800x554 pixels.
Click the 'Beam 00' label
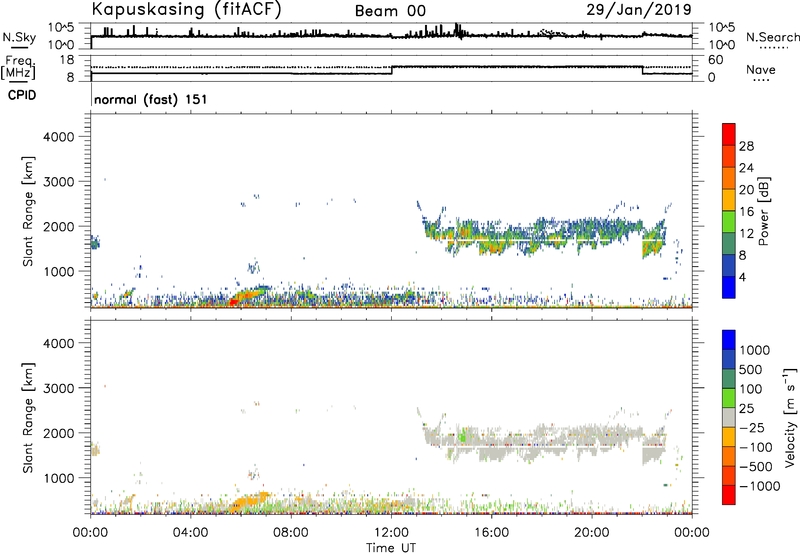[390, 11]
